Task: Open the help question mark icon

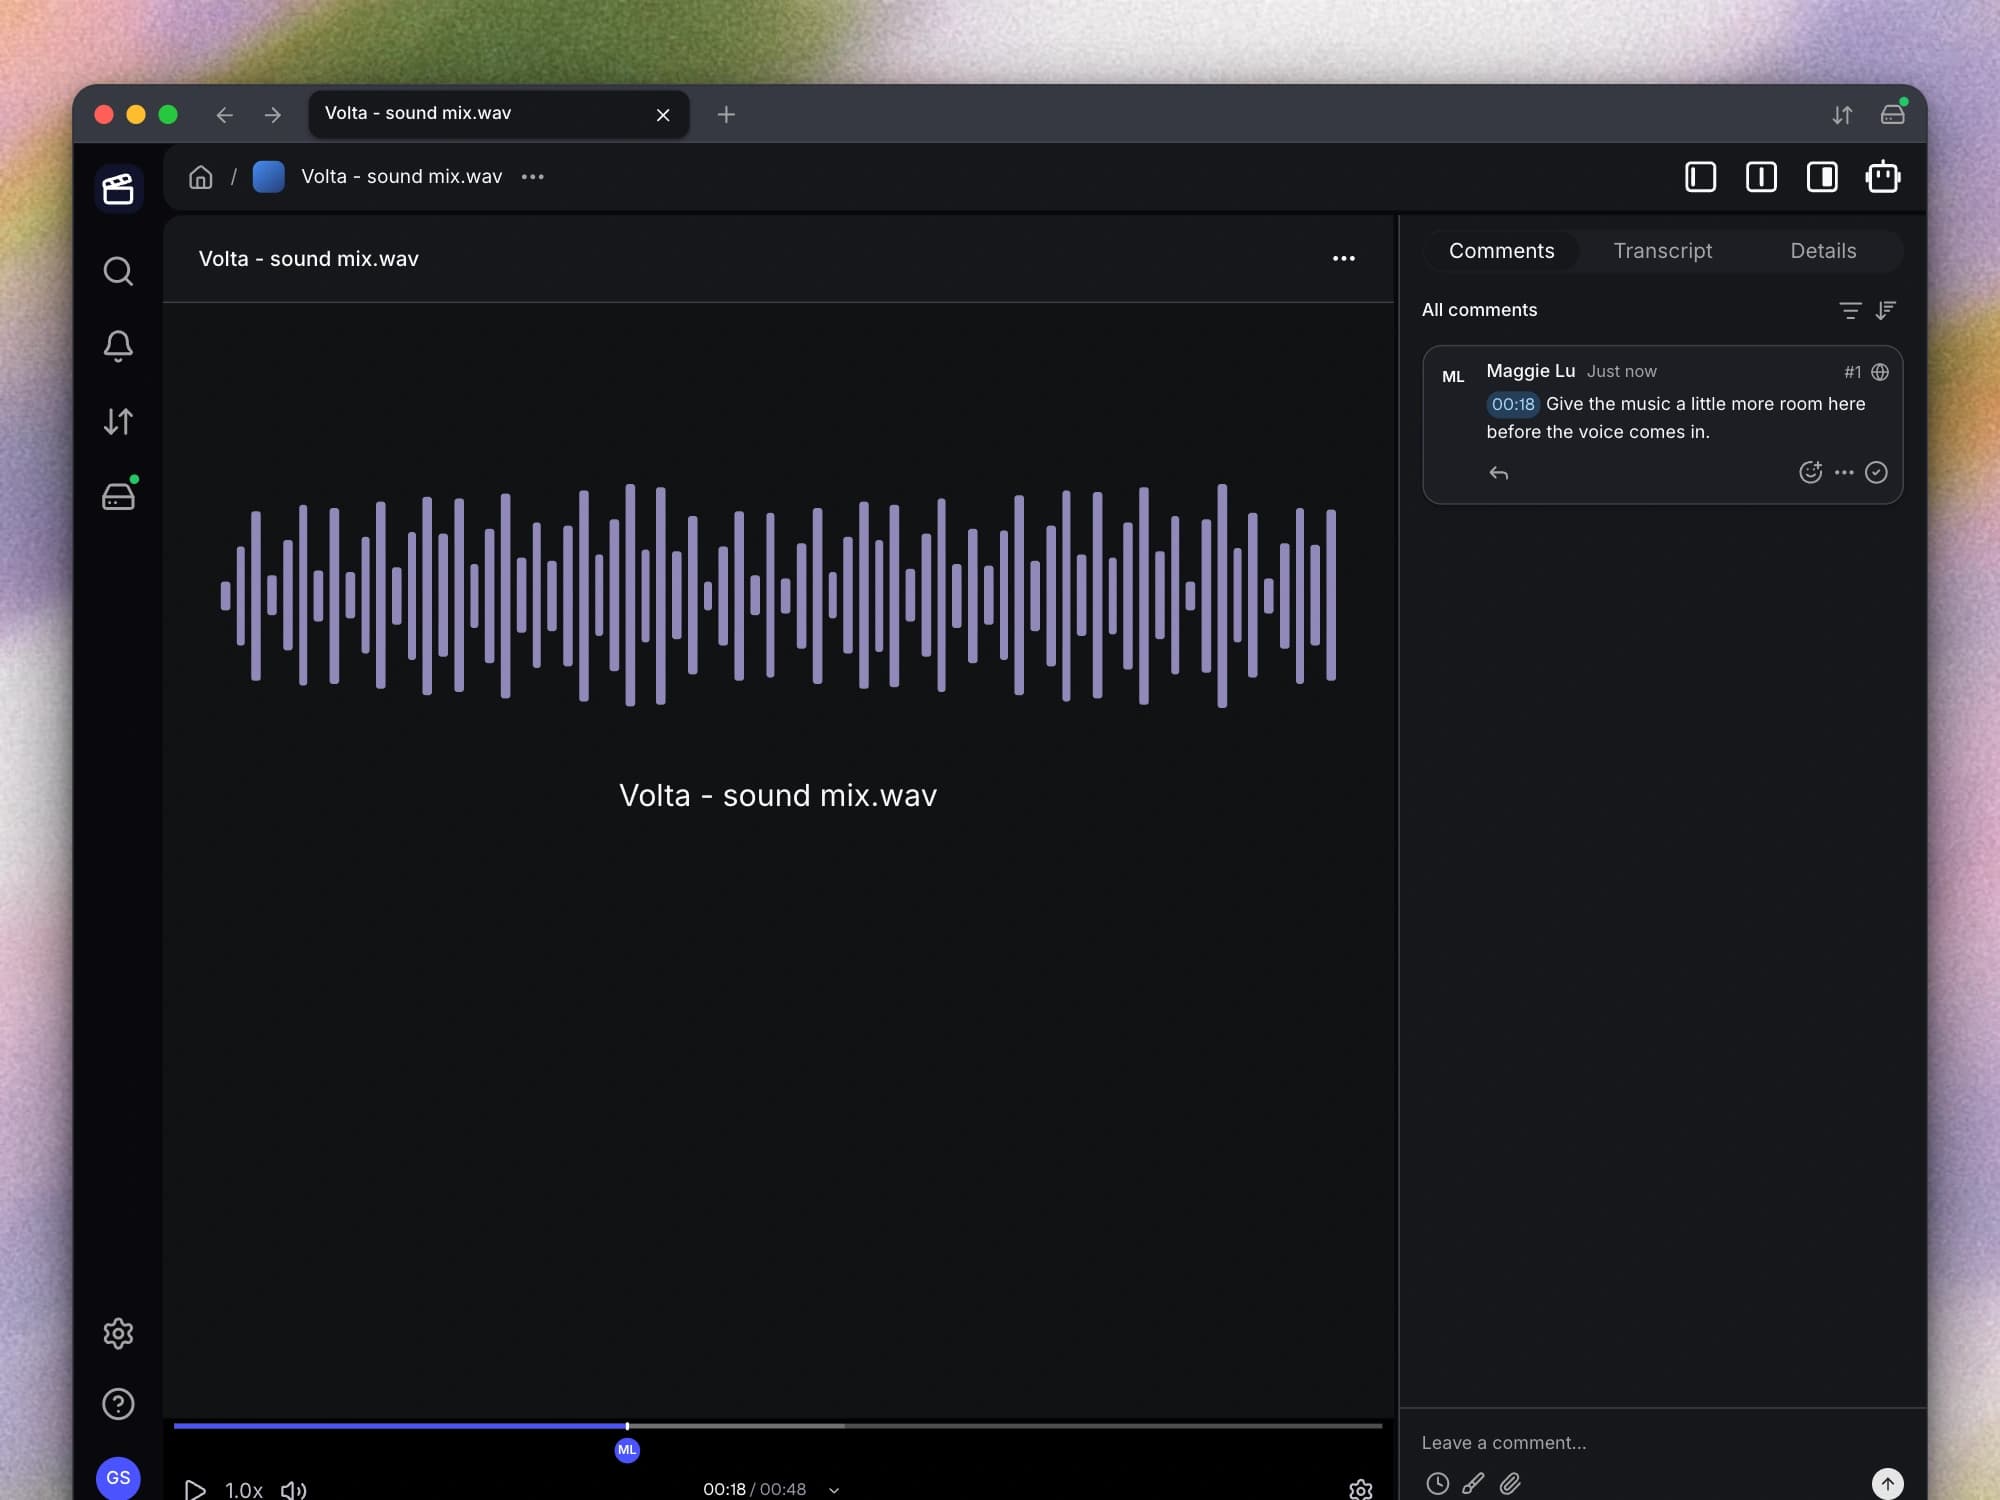Action: click(x=118, y=1404)
